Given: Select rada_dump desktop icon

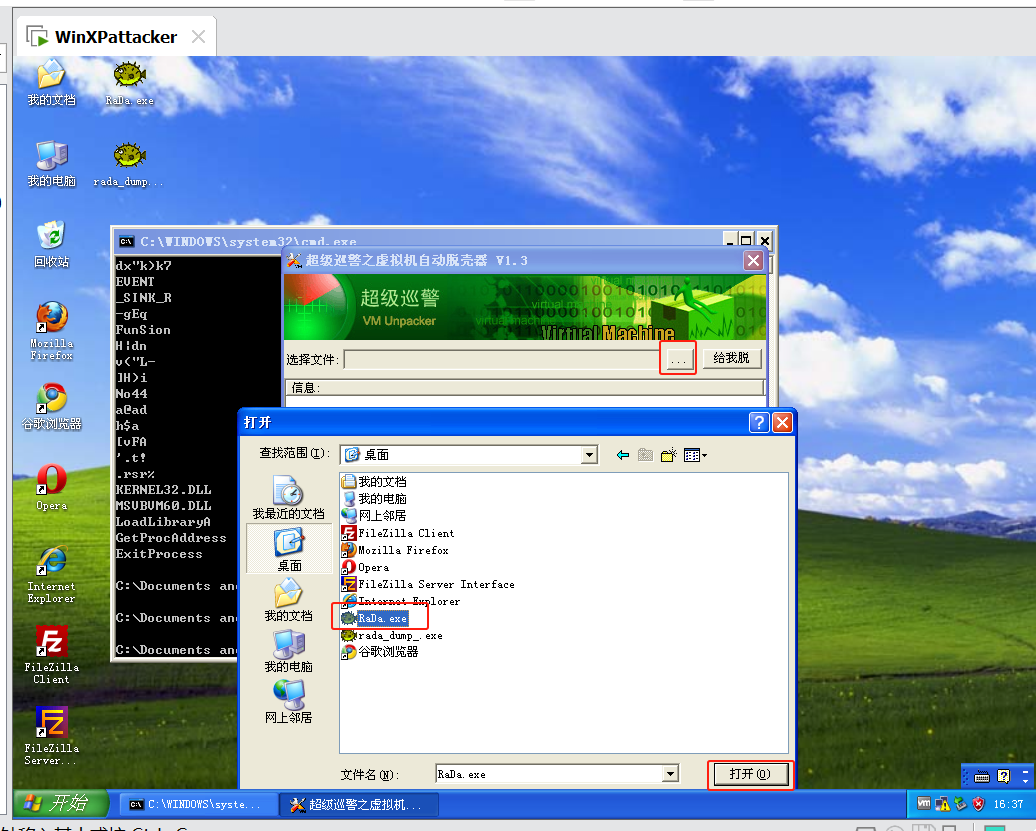Looking at the screenshot, I should [129, 164].
